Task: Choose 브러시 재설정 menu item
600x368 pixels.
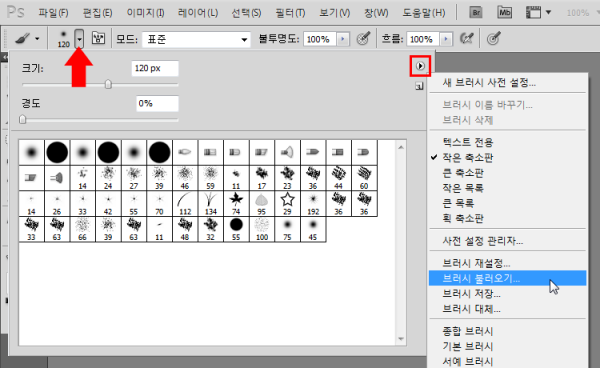Action: (507, 263)
